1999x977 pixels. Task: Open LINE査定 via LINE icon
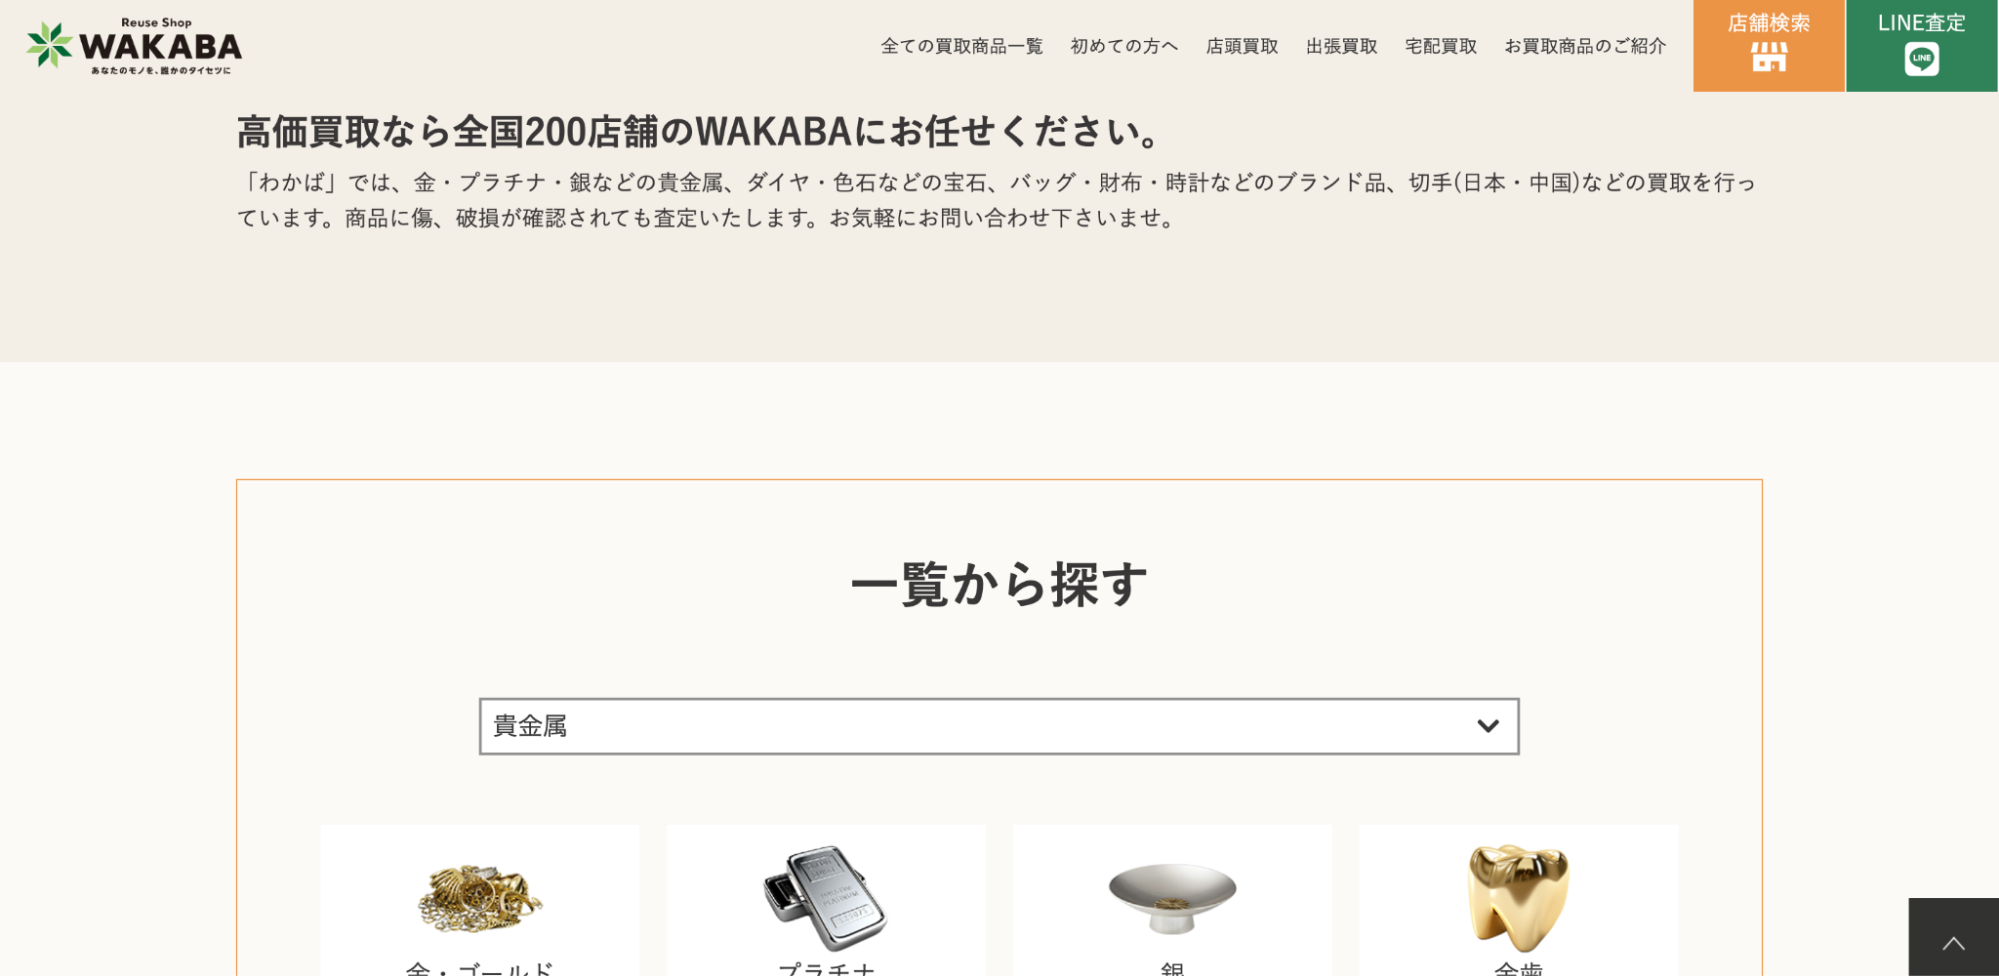tap(1921, 59)
